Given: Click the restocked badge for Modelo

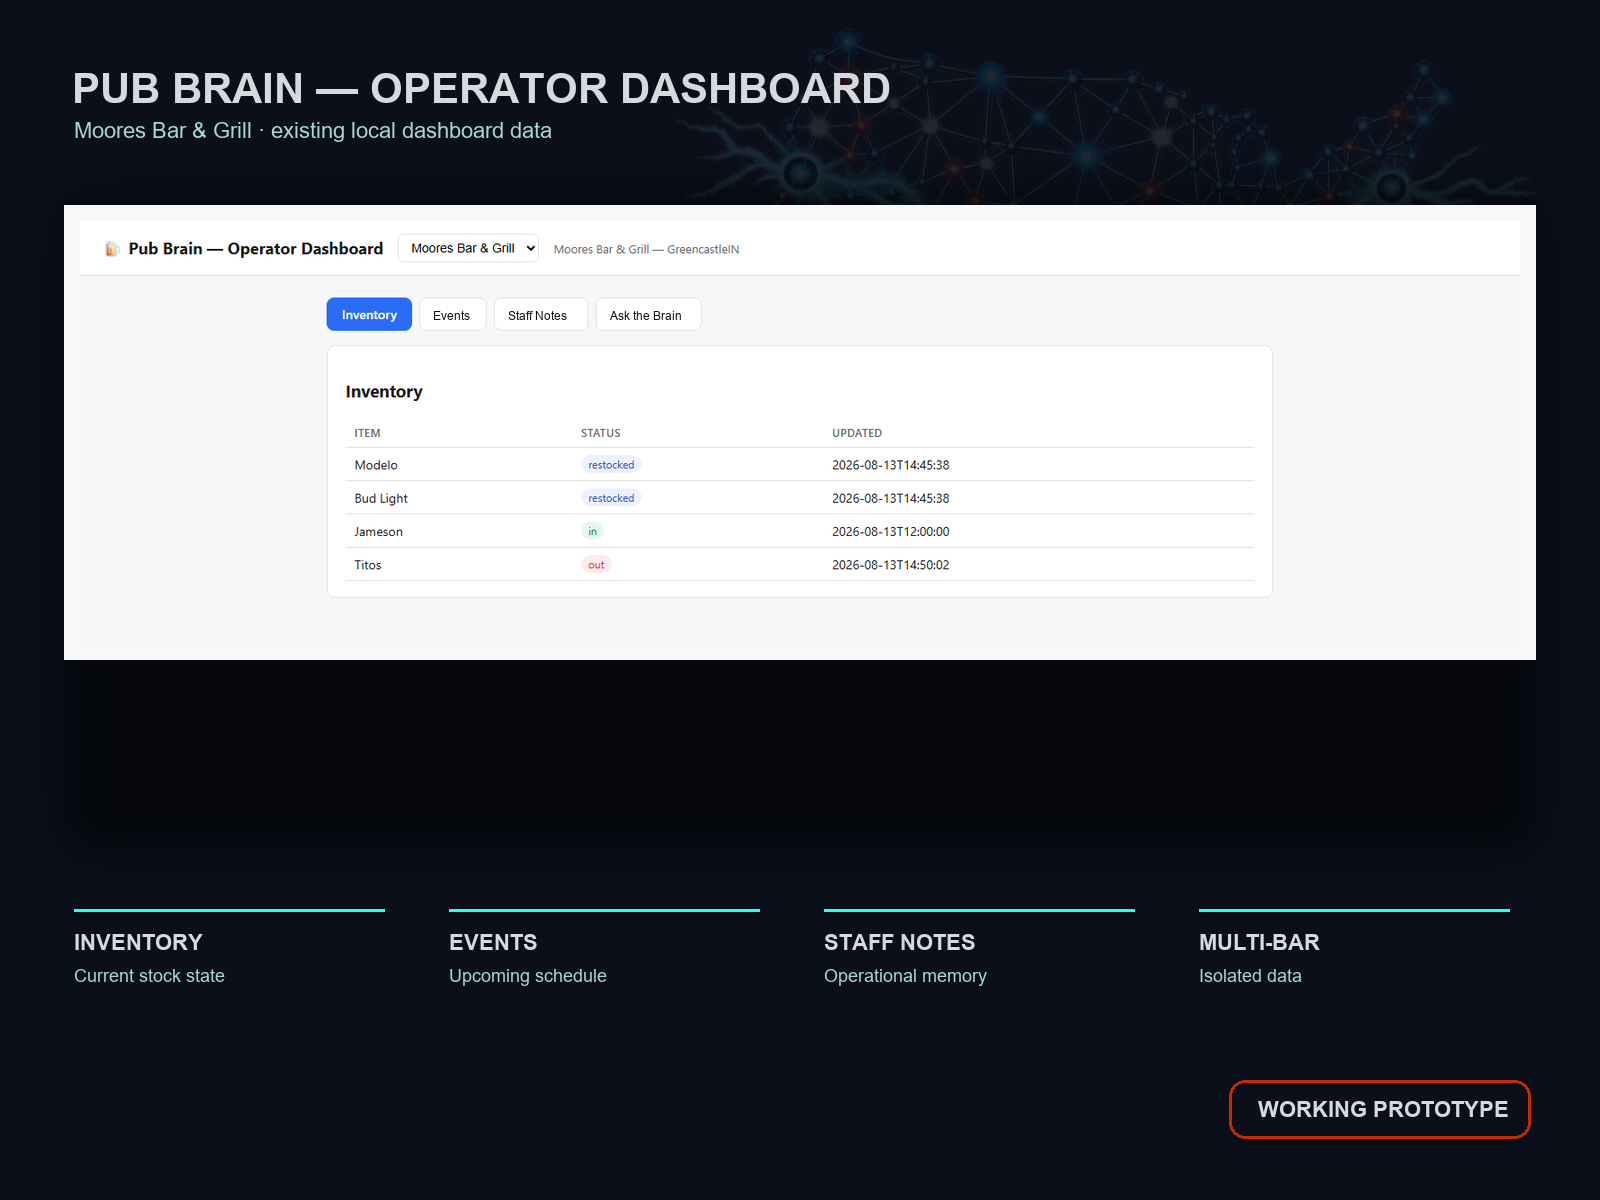Looking at the screenshot, I should coord(611,465).
